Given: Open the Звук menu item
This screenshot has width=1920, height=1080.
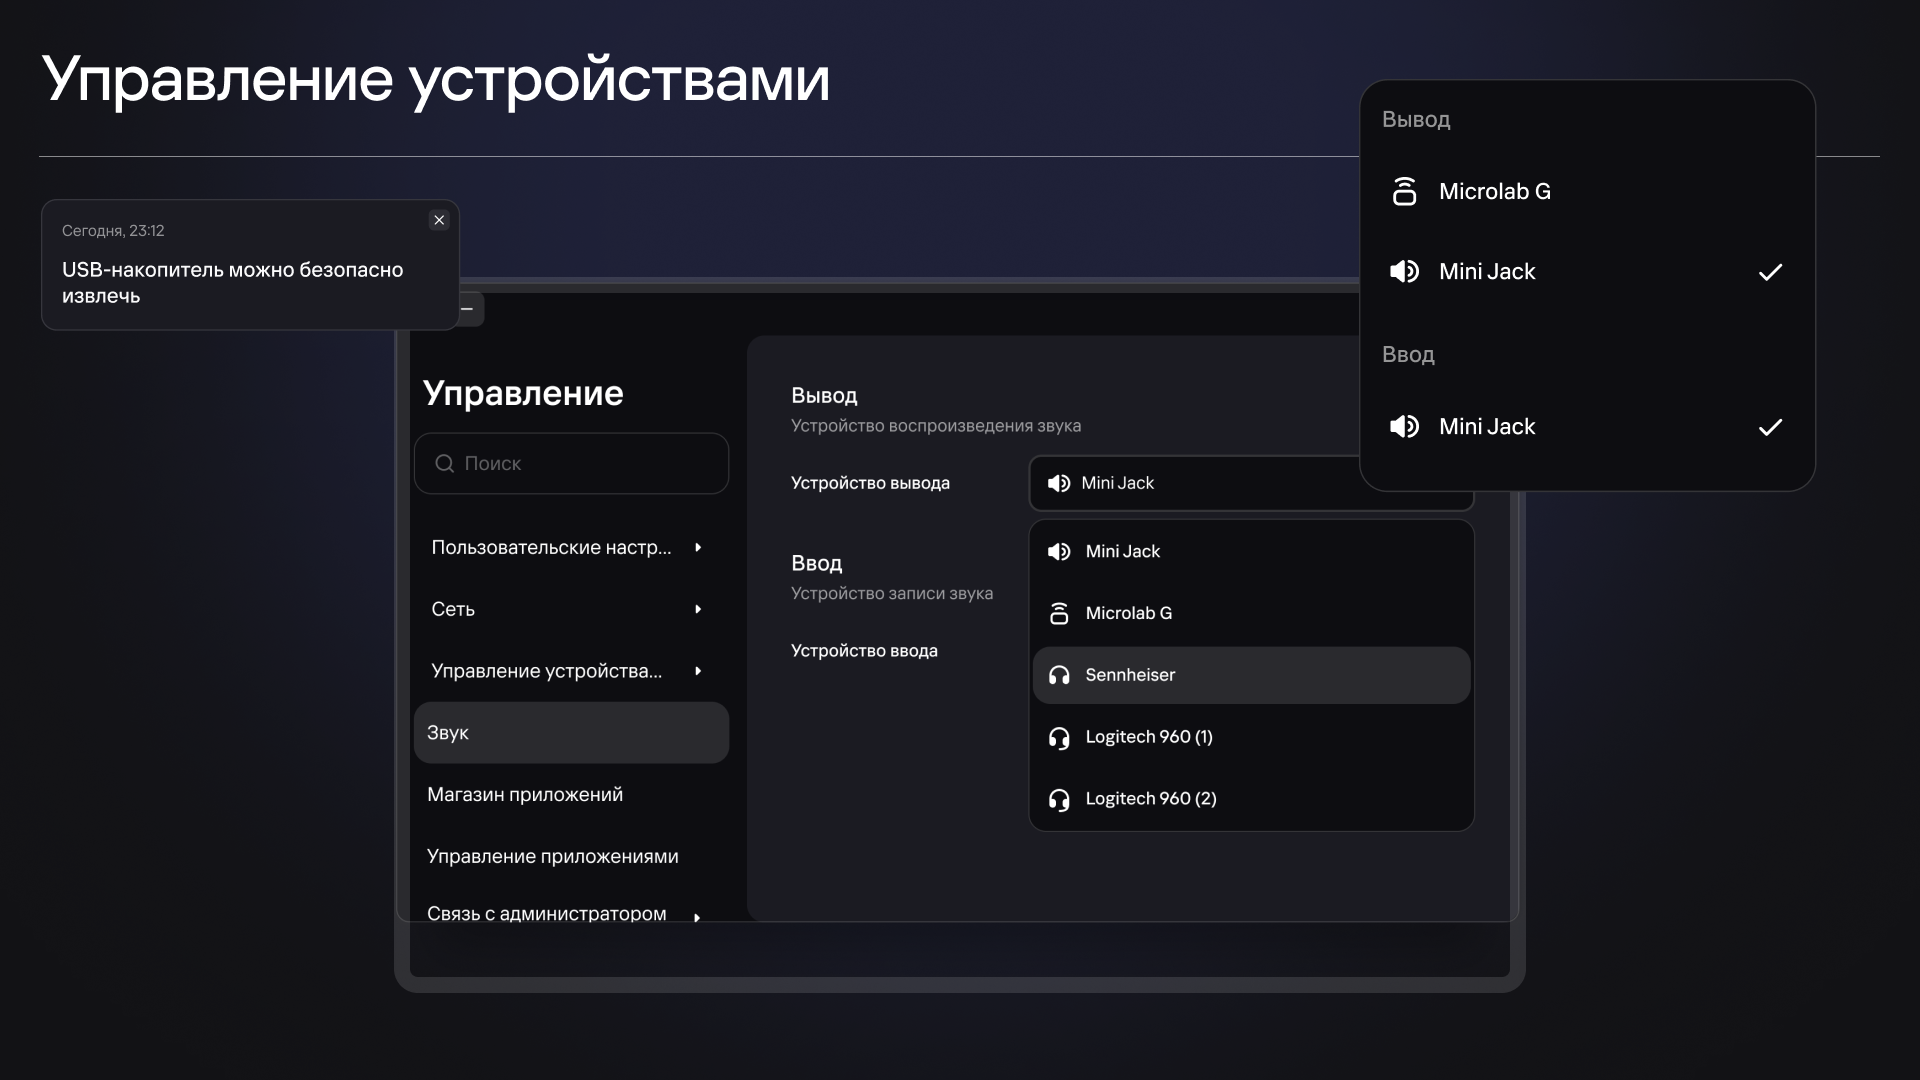Looking at the screenshot, I should pos(571,733).
